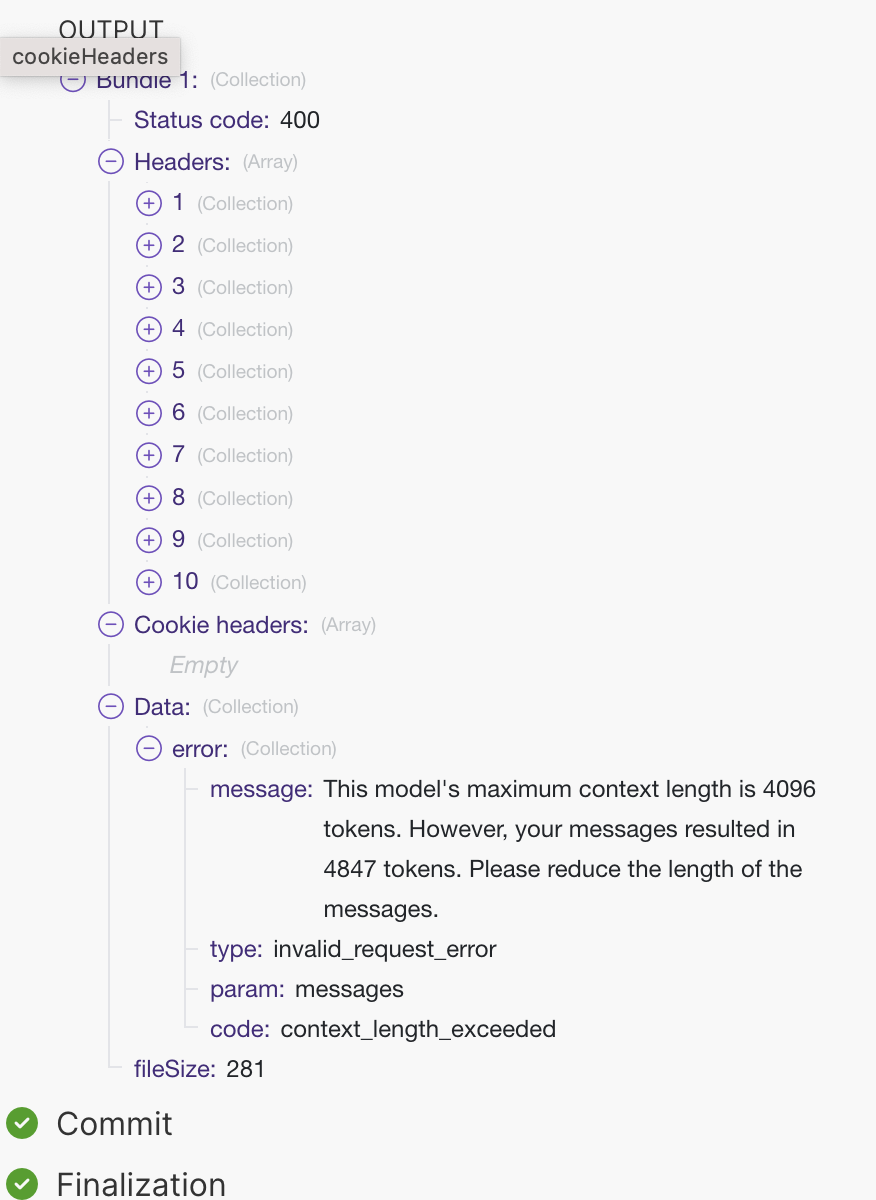Expand header item 2 collection
This screenshot has width=876, height=1200.
tap(148, 246)
